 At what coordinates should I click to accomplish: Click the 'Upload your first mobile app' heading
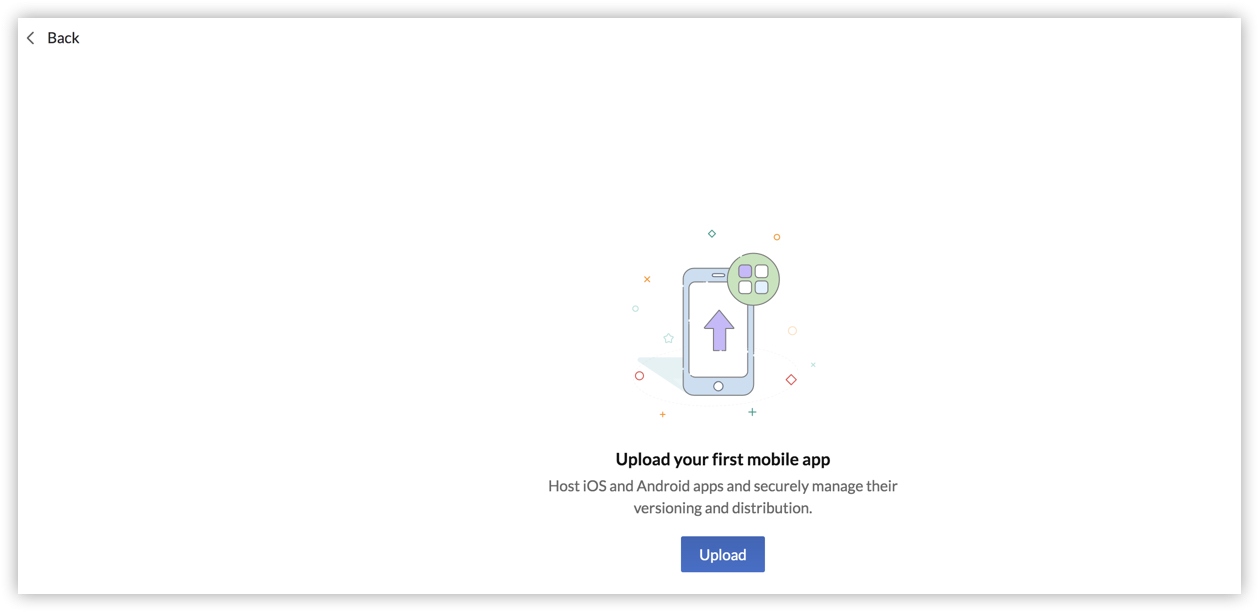(x=722, y=459)
